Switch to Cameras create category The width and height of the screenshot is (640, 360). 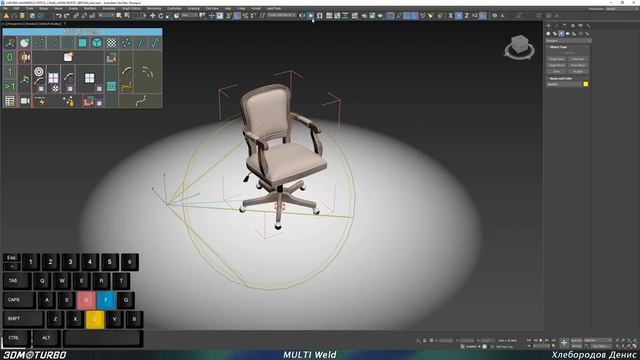point(568,33)
